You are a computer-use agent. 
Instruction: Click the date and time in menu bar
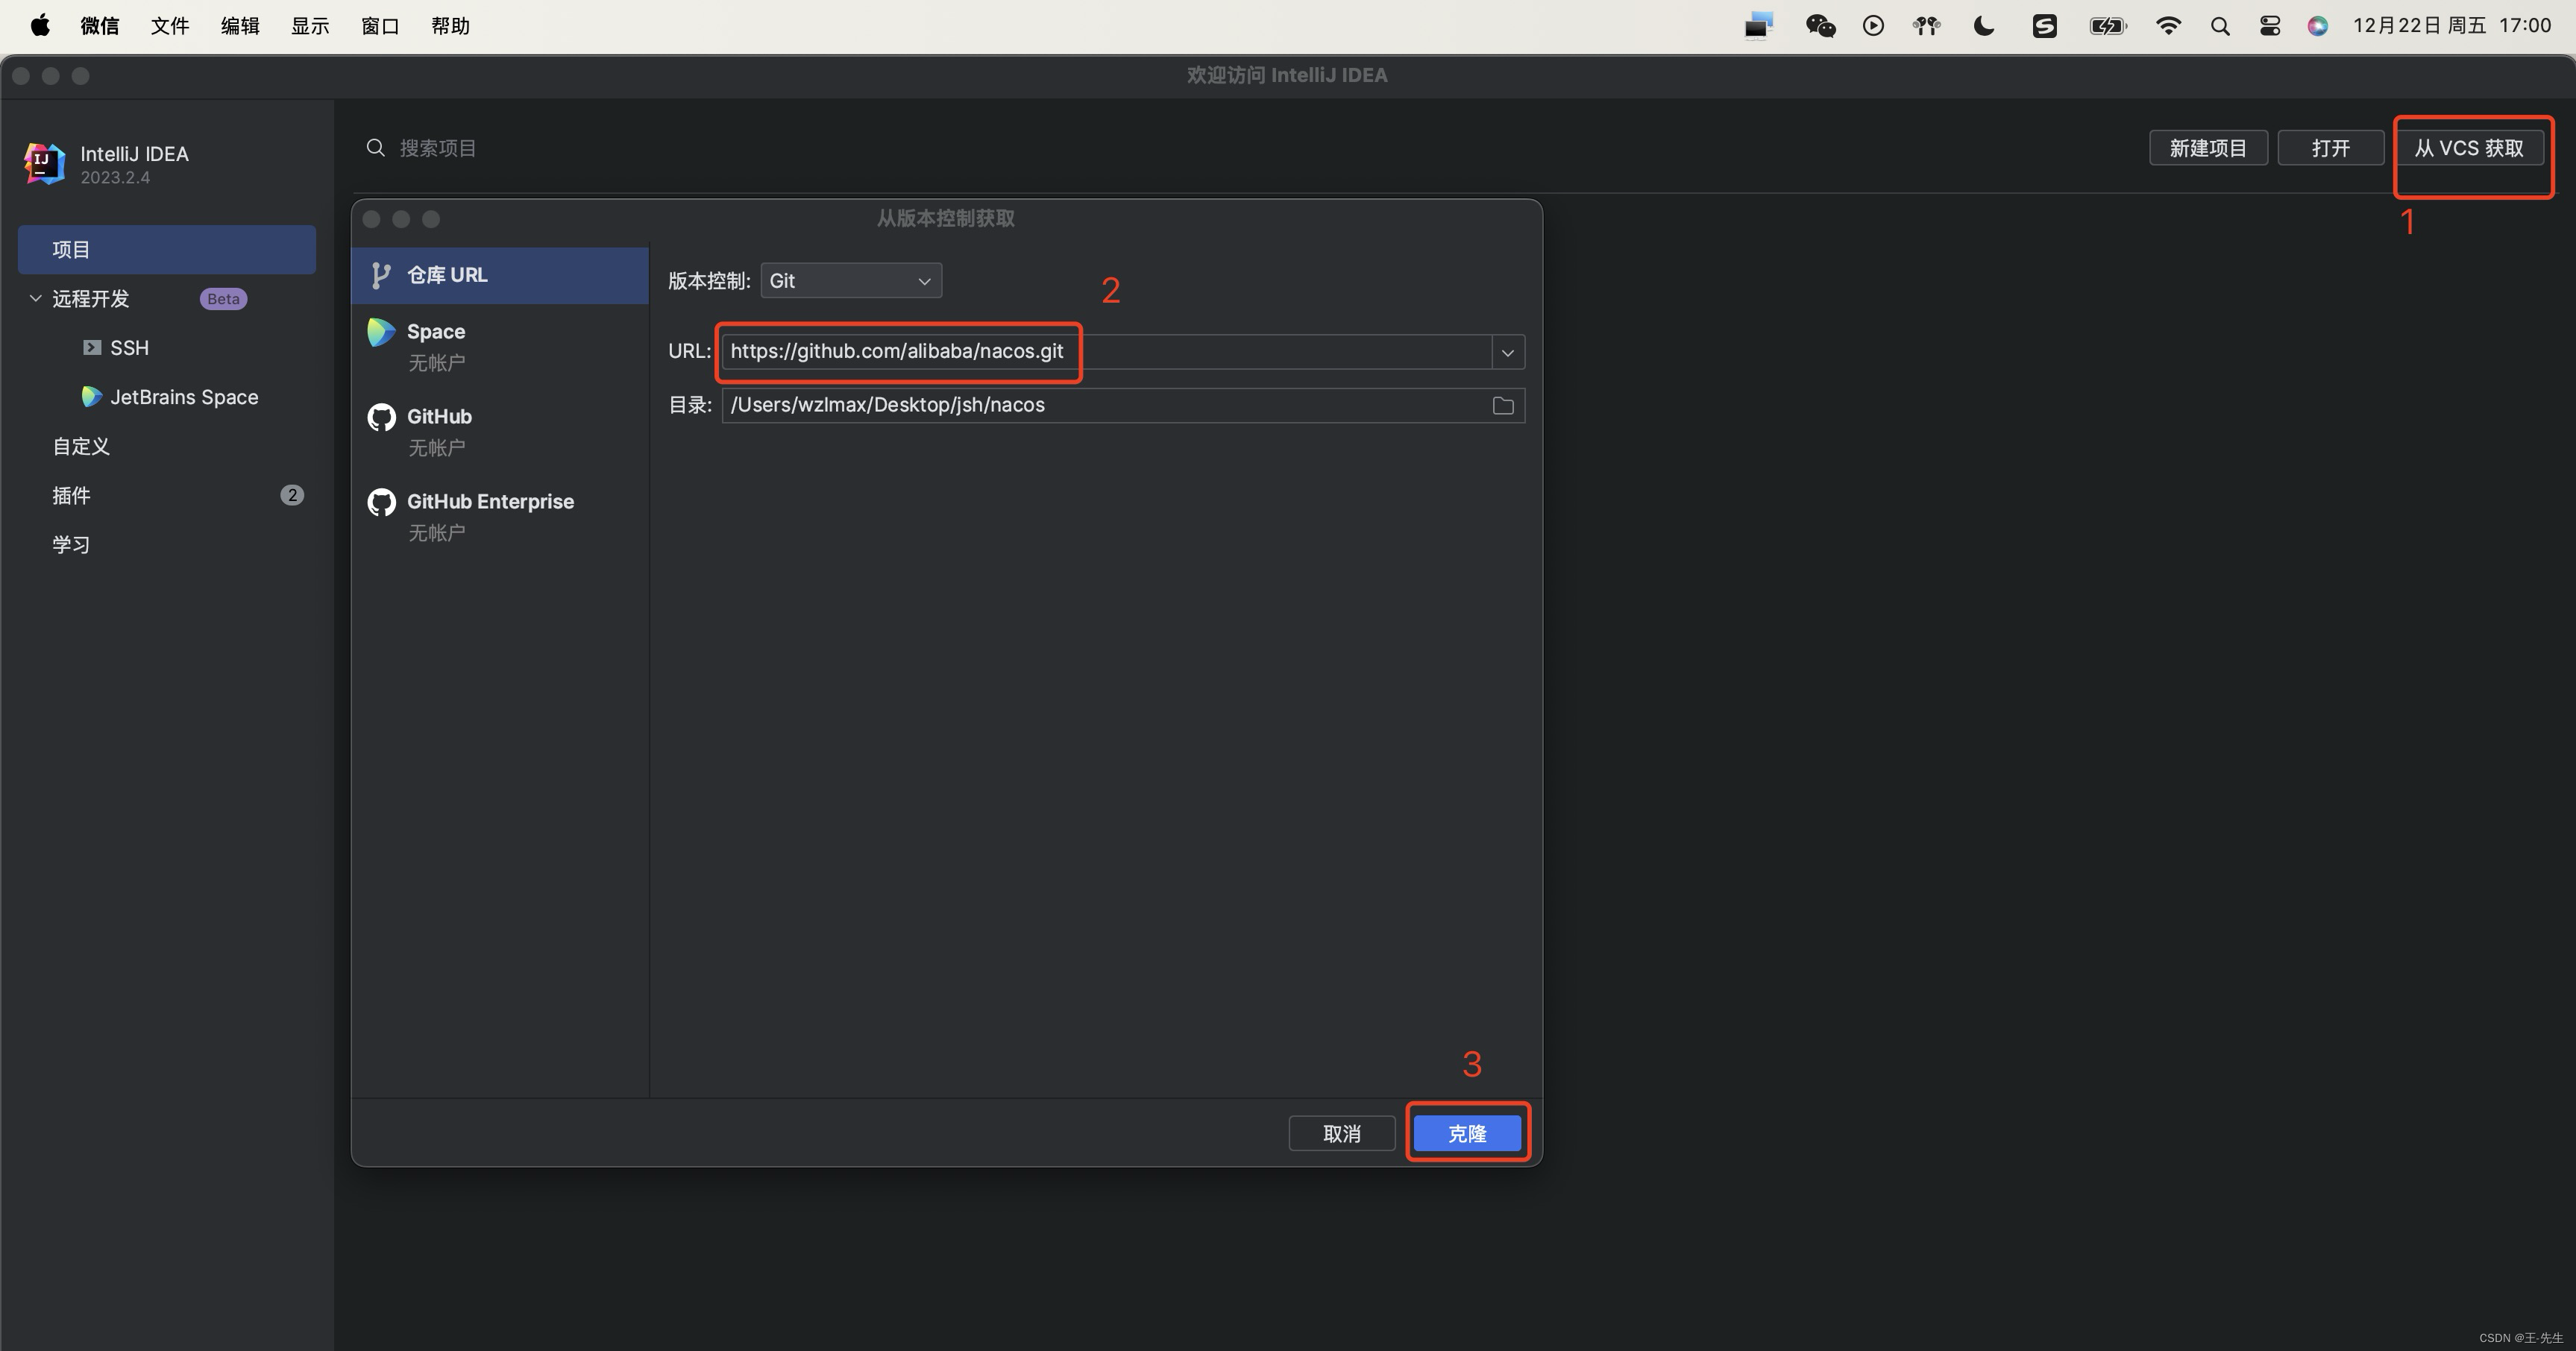pos(2451,26)
